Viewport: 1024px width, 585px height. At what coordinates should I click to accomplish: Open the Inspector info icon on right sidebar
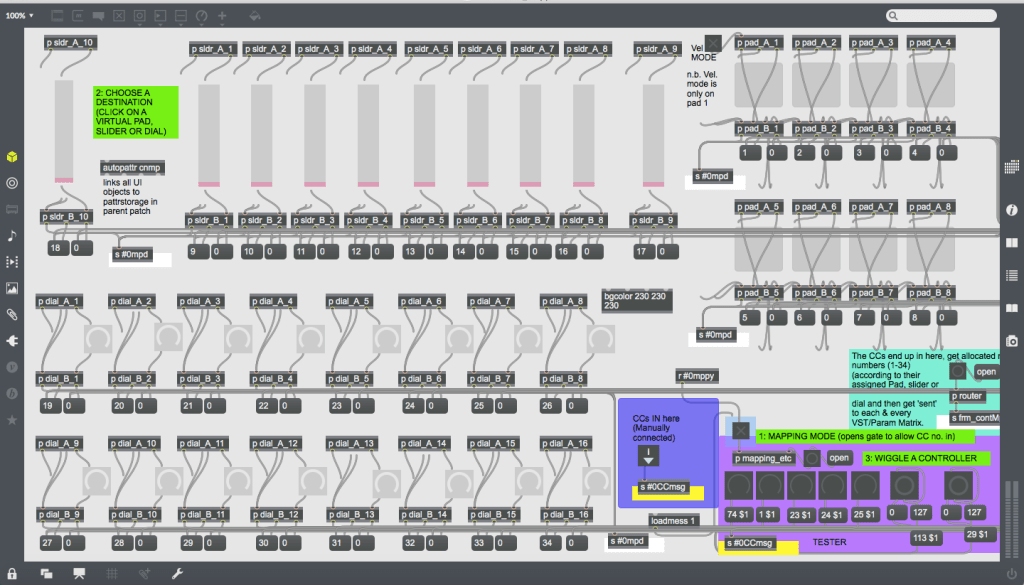[1012, 210]
